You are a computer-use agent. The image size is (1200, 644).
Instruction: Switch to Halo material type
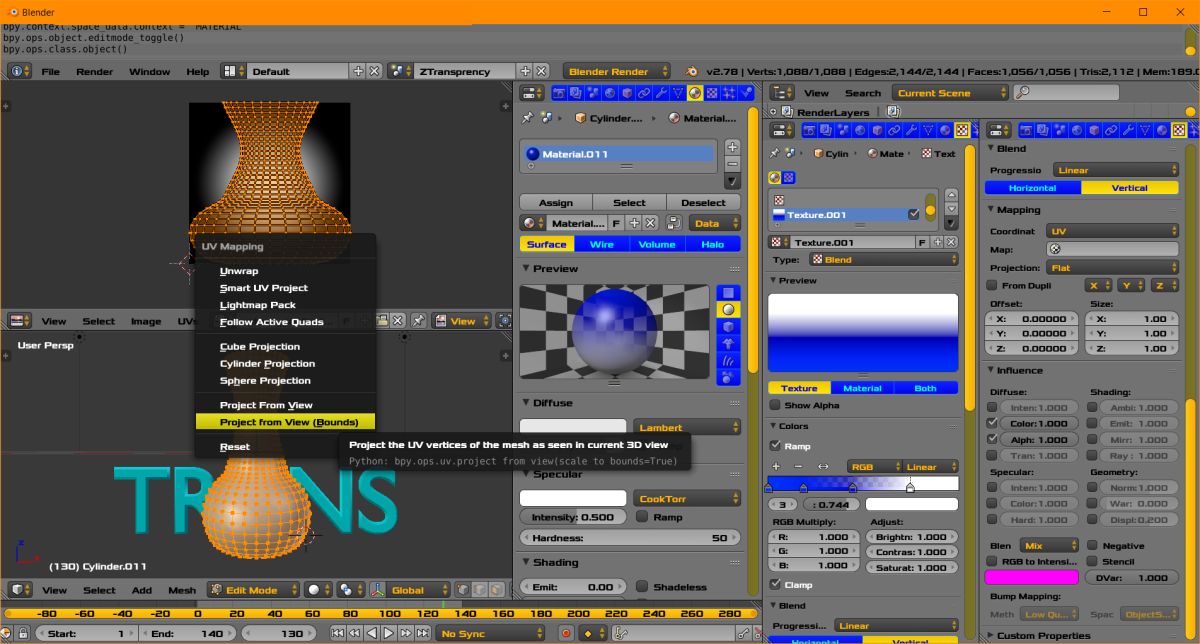pos(713,244)
